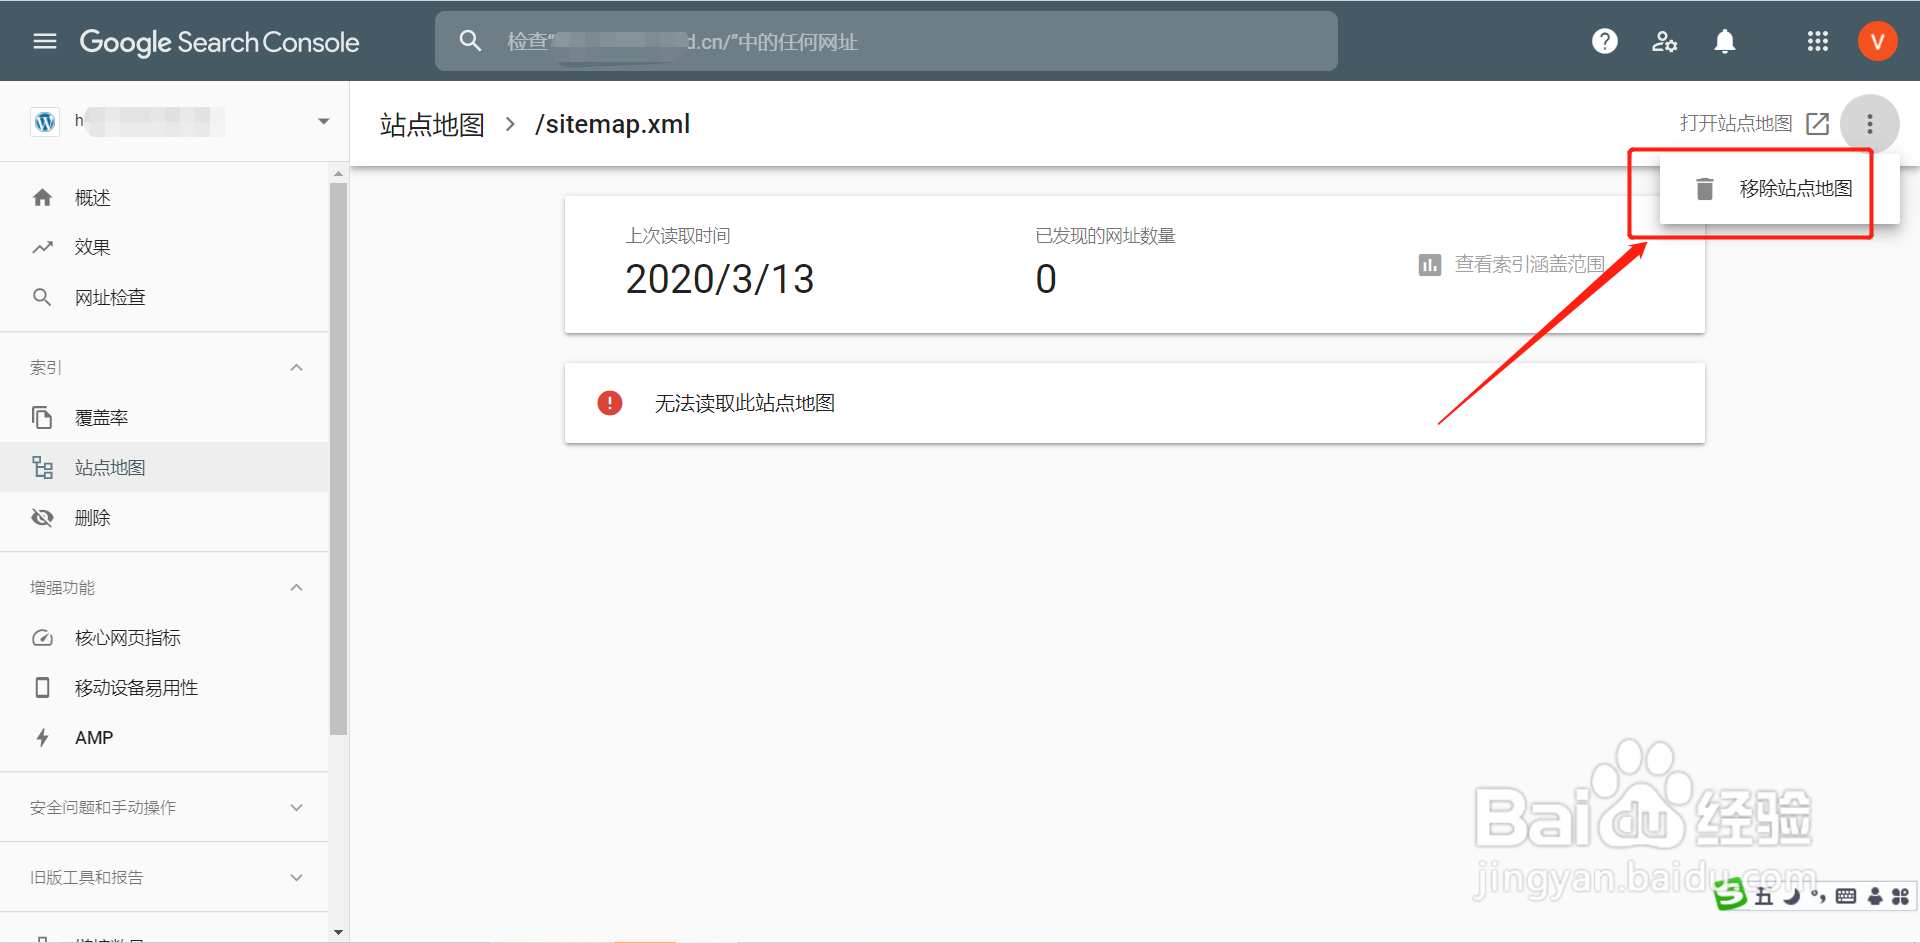Click the sidebar scrollbar up arrow
1920x943 pixels.
coord(338,174)
